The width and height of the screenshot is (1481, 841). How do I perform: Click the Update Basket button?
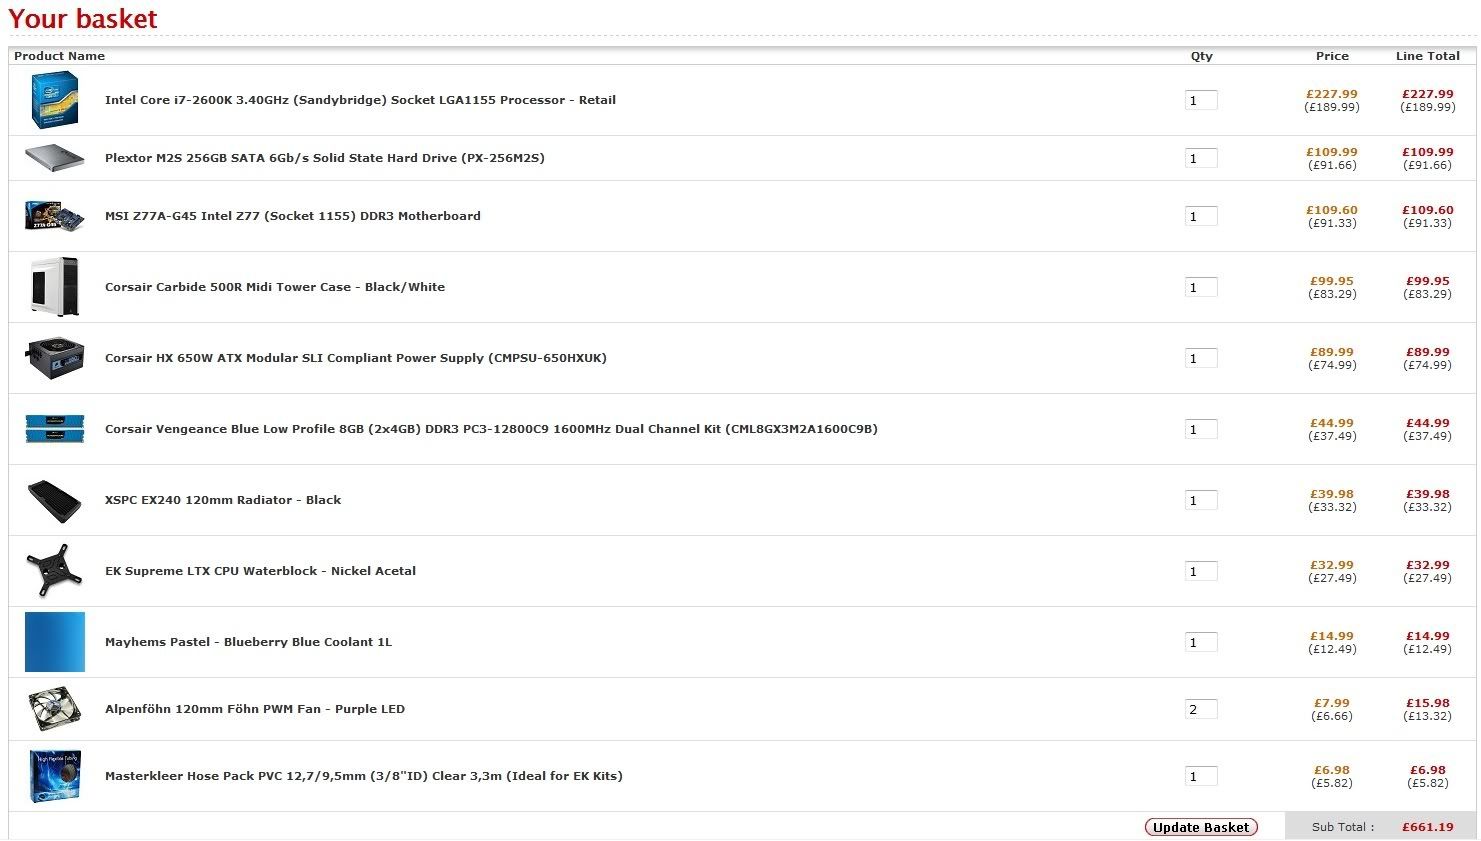pos(1201,827)
